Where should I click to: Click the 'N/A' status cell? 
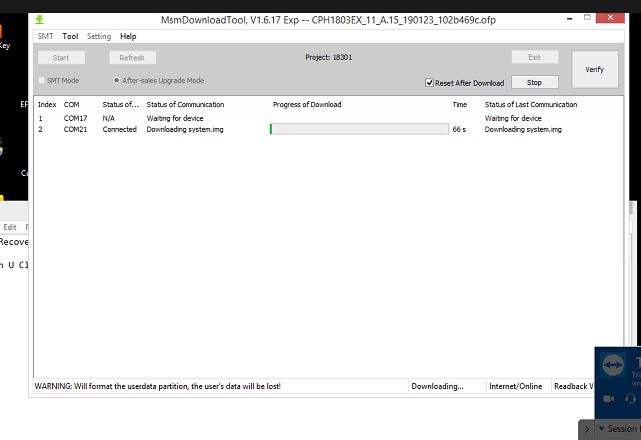coord(109,118)
